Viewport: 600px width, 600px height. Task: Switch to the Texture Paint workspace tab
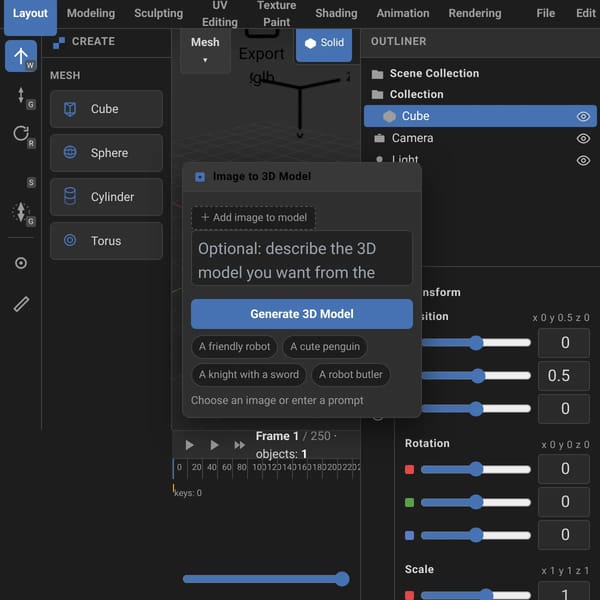[276, 14]
